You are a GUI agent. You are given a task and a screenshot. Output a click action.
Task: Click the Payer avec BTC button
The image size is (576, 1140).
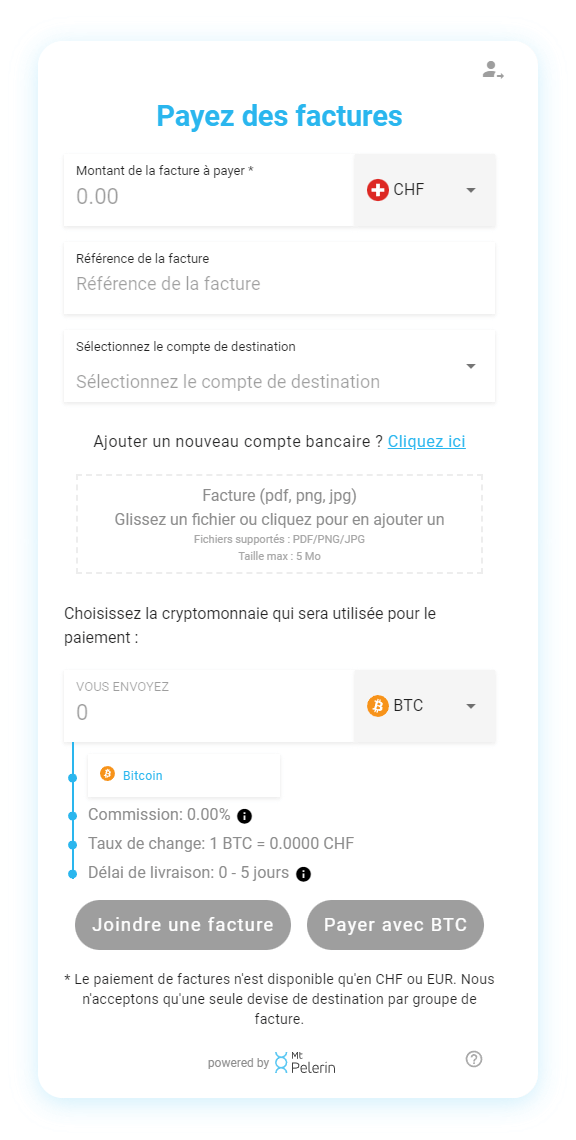coord(395,924)
